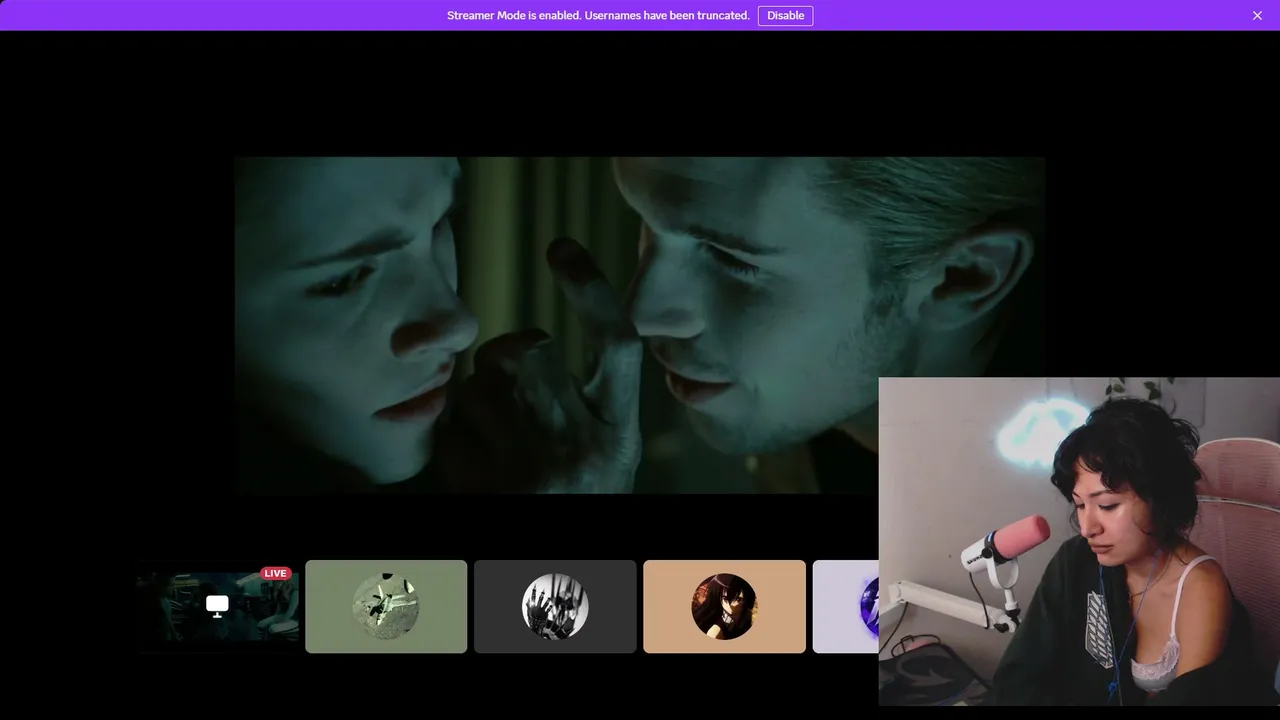Click Disable in the Streamer Mode banner
Screen dimensions: 1280x720
(x=785, y=15)
